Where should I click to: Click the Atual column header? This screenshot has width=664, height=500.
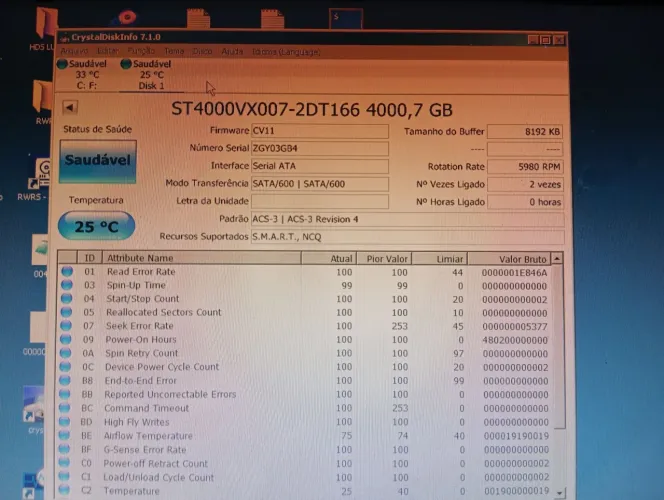tap(329, 258)
